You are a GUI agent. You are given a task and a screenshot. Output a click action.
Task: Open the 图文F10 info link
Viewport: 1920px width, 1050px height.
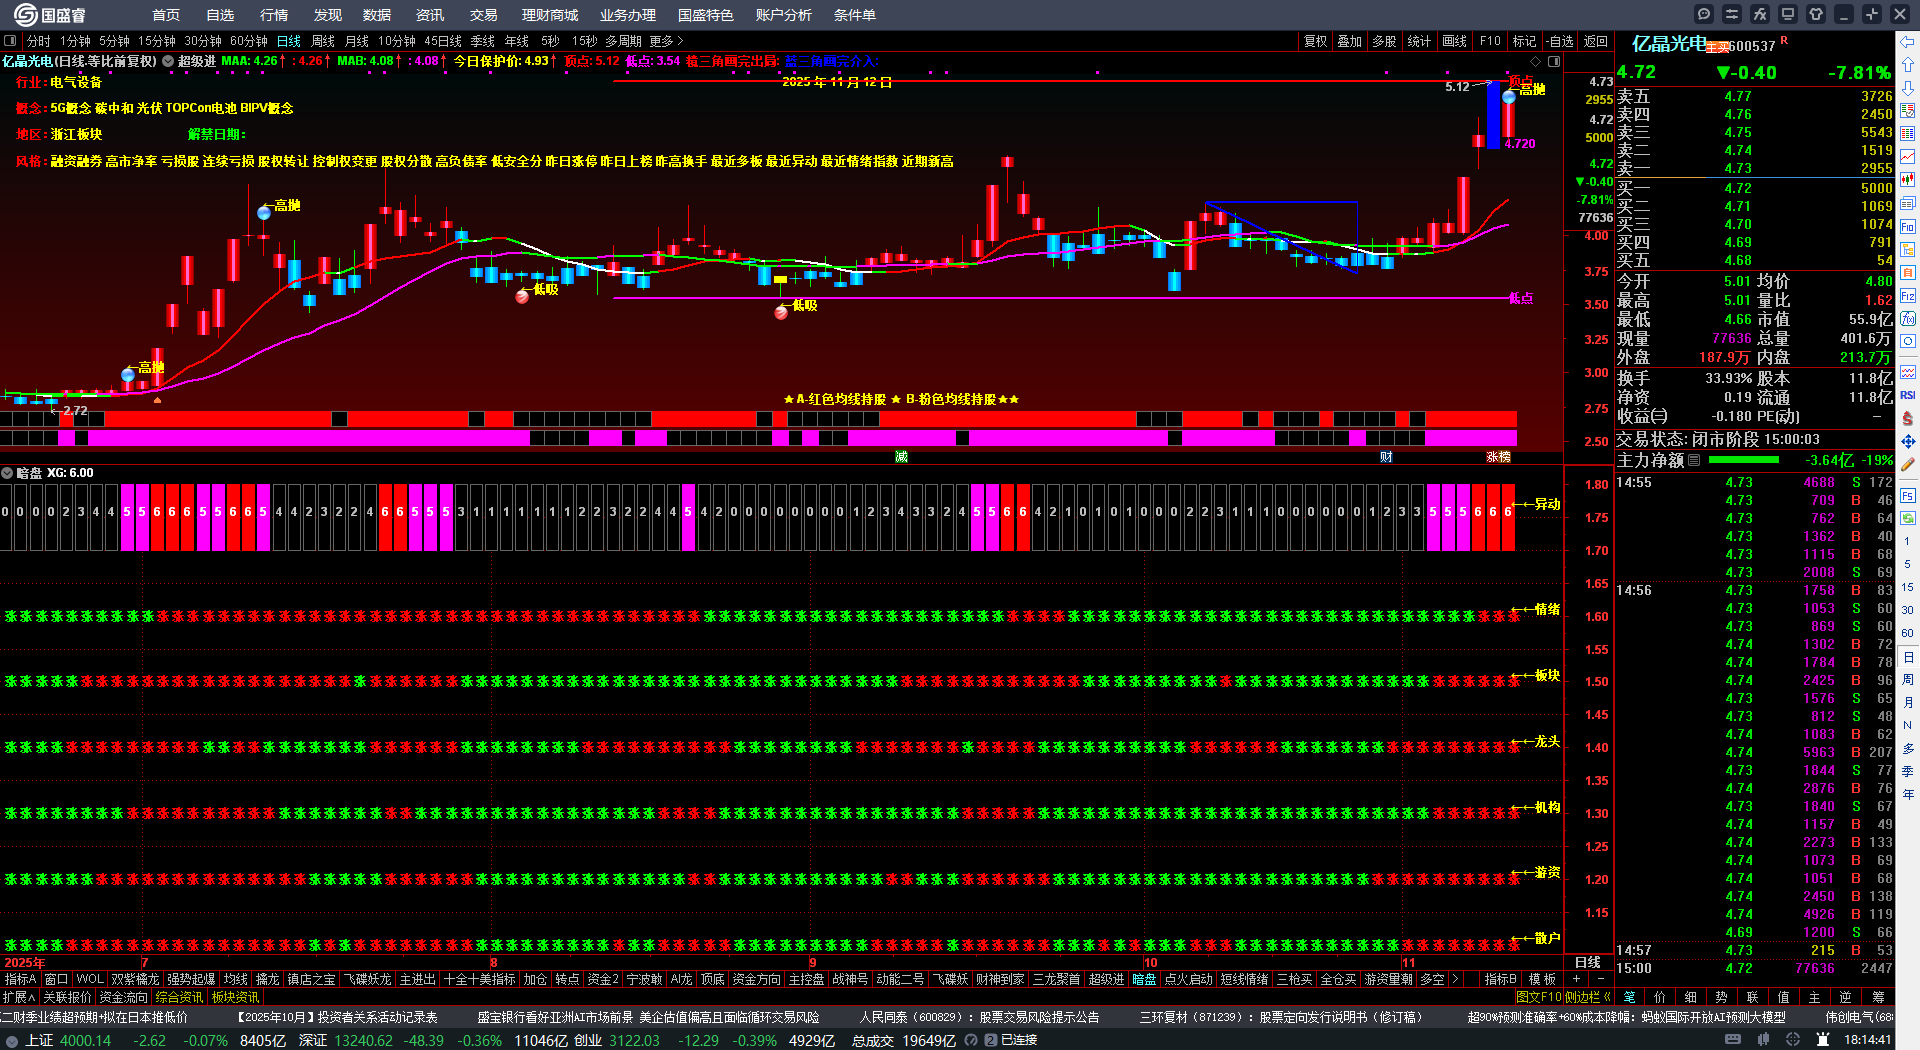tap(1539, 997)
